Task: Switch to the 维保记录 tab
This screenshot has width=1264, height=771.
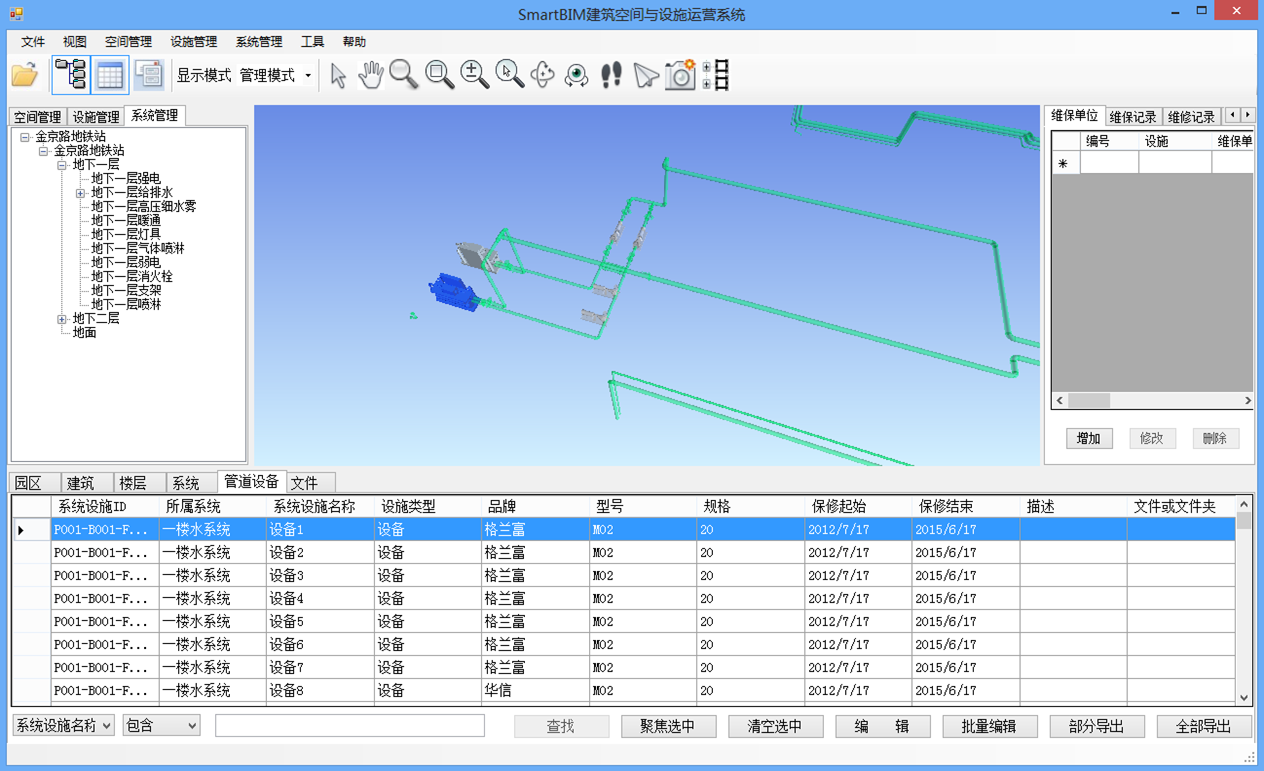Action: [1133, 117]
